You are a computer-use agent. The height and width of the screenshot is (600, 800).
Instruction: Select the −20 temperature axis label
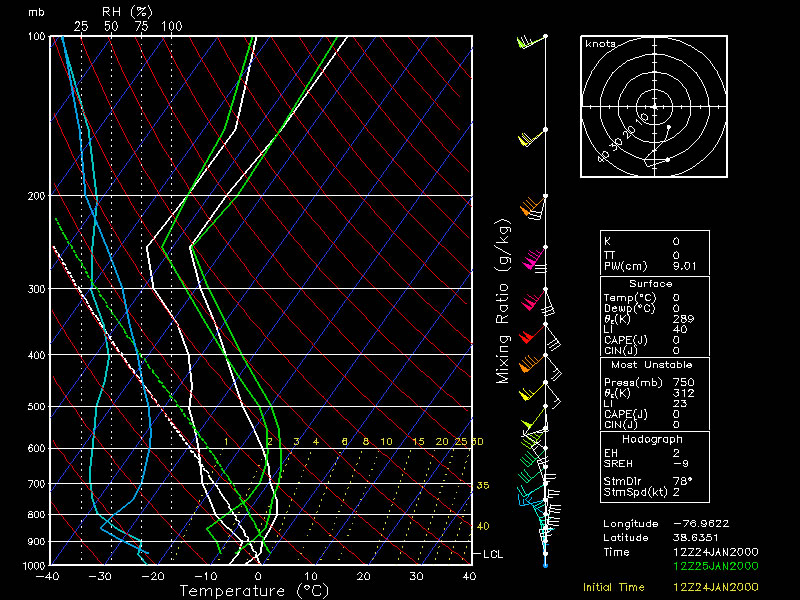click(153, 577)
